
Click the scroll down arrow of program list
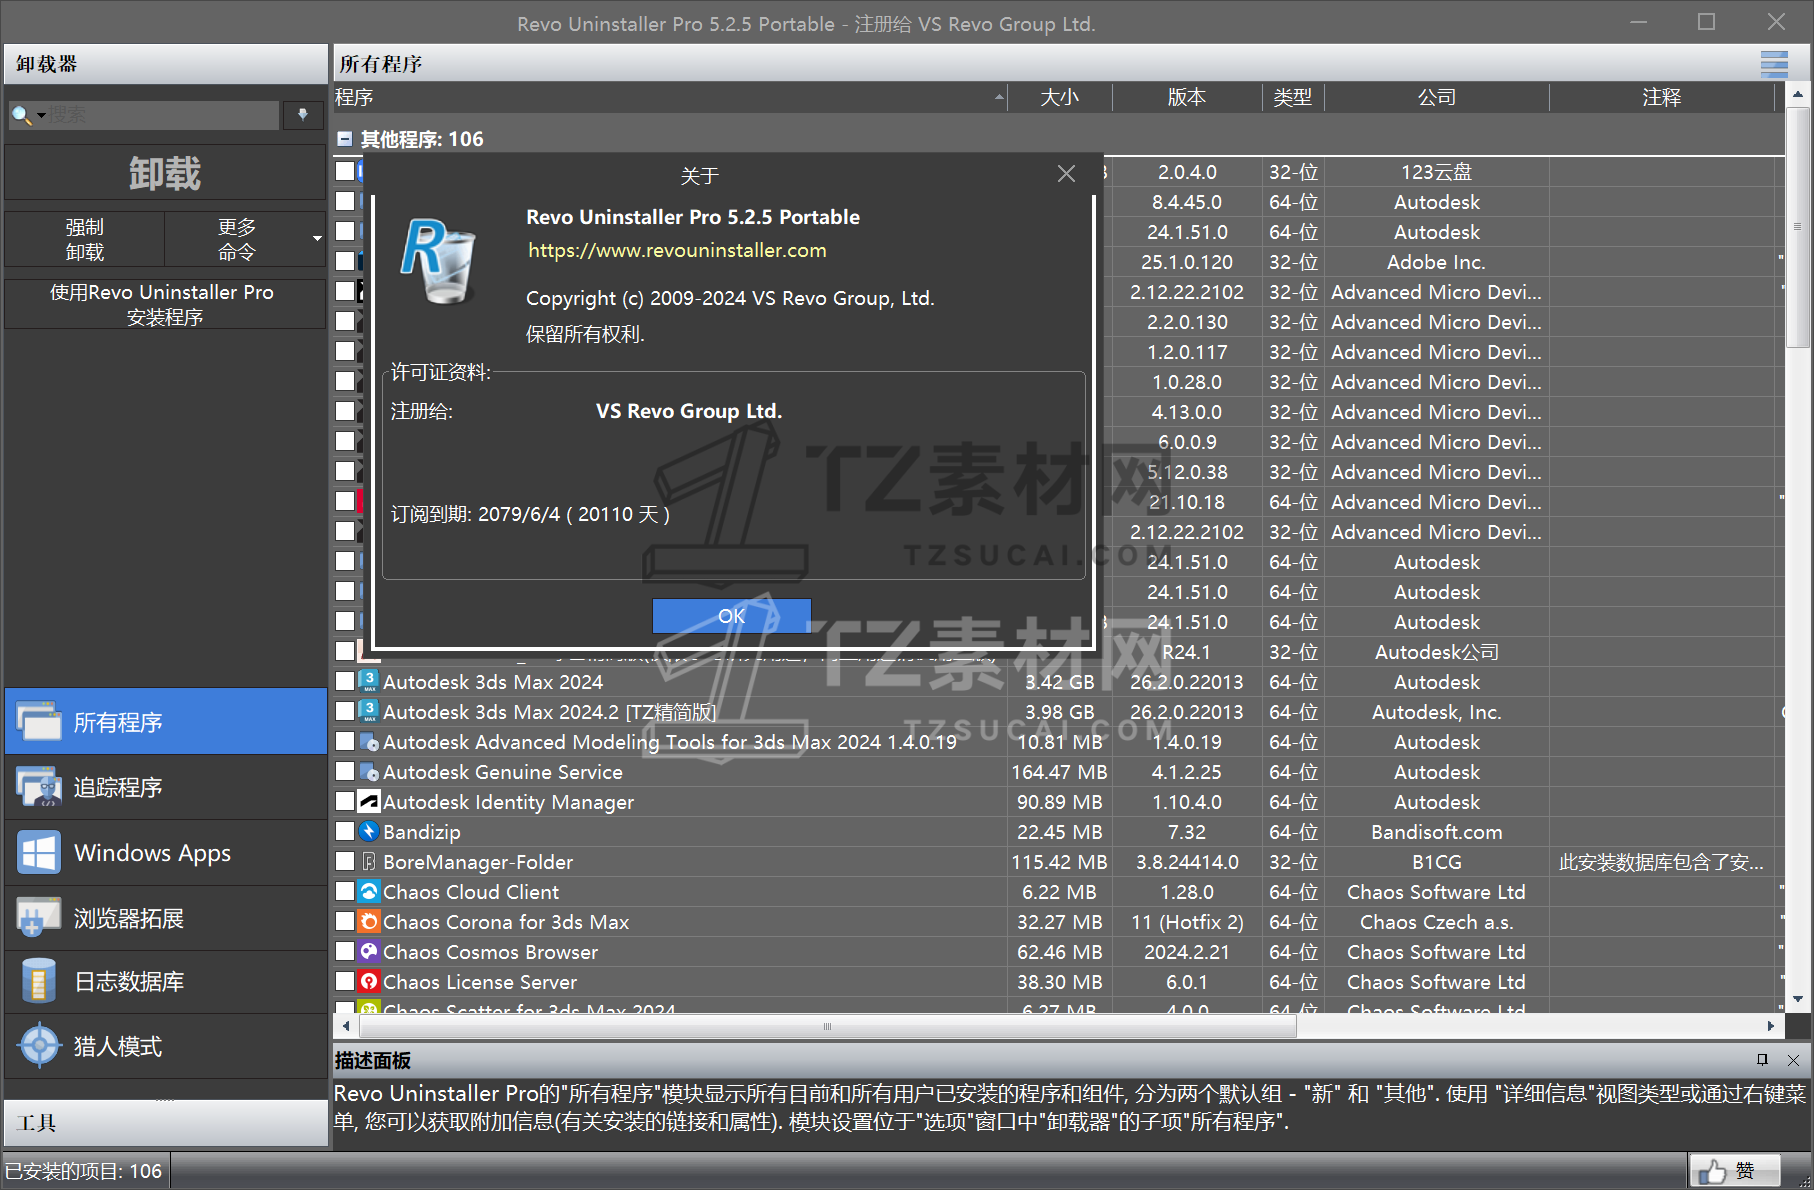[1798, 999]
